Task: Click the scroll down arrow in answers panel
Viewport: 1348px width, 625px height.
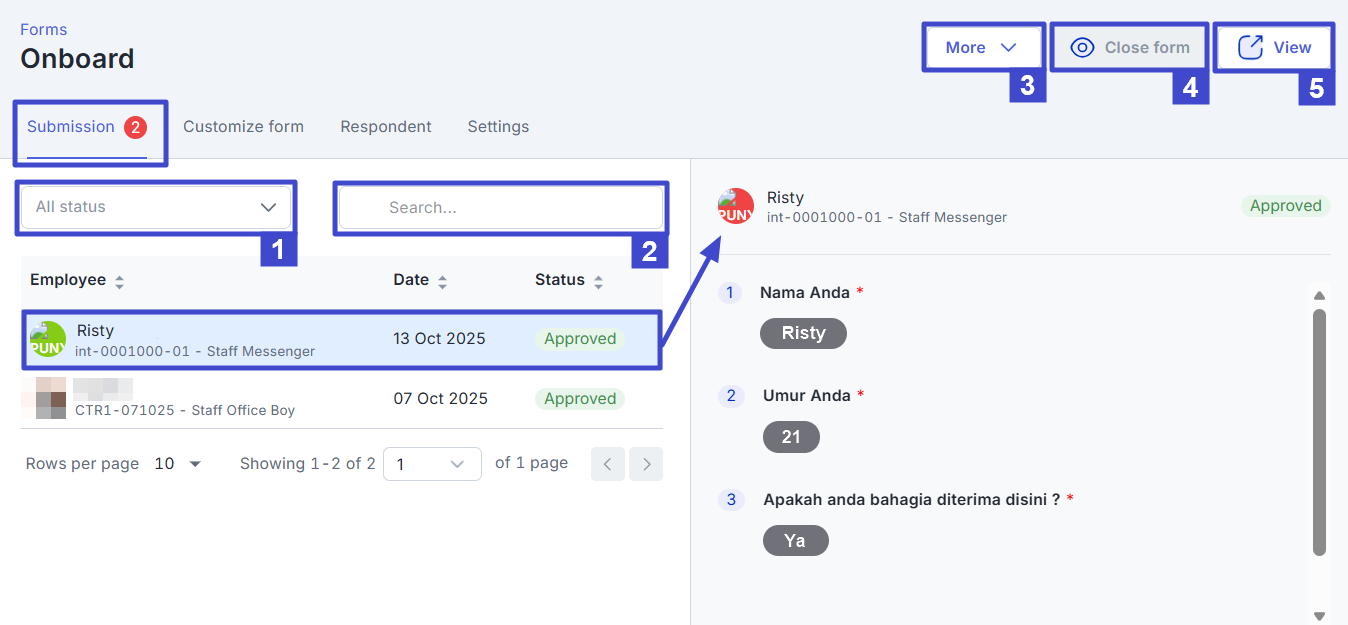Action: click(1319, 616)
